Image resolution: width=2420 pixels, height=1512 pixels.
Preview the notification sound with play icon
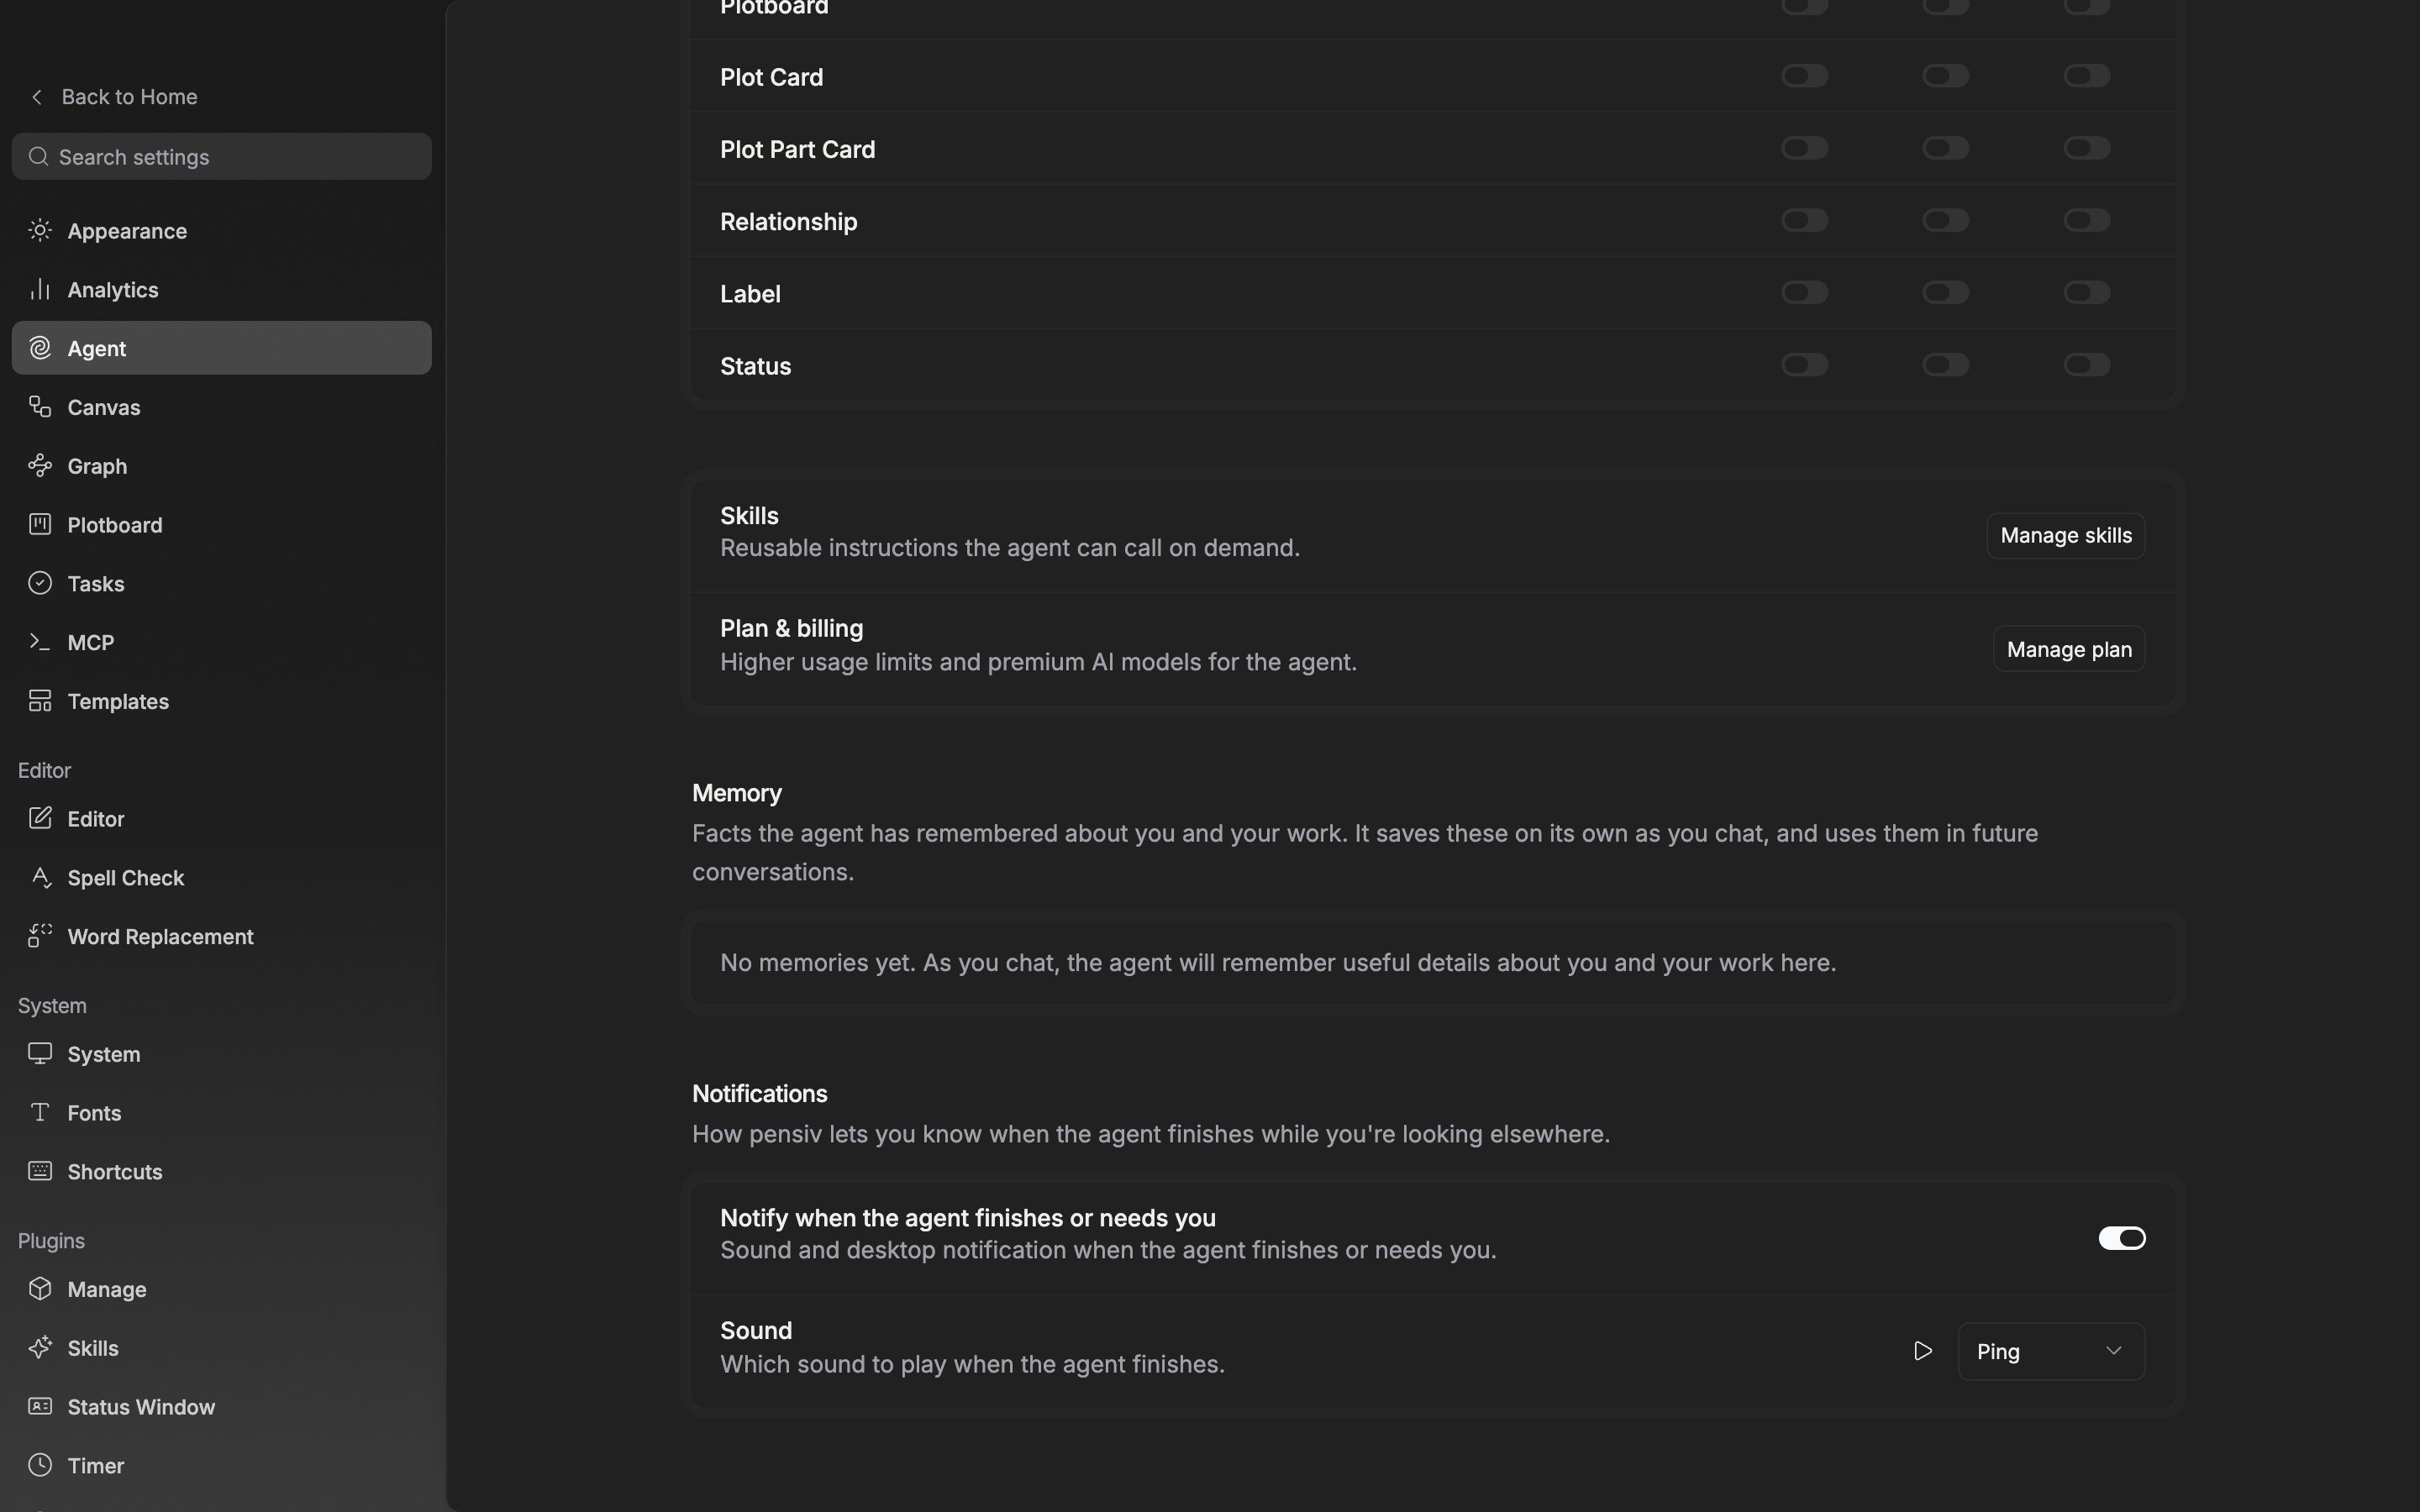click(x=1922, y=1352)
